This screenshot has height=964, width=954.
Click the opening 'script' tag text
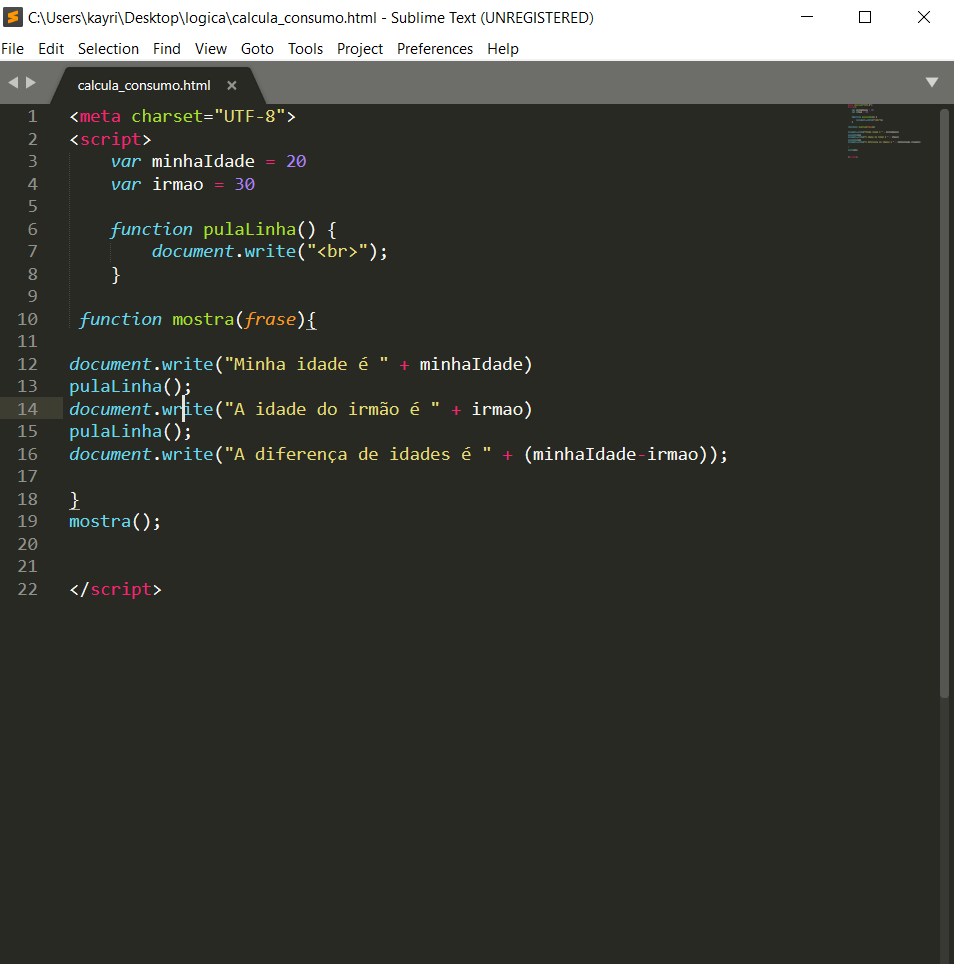(x=111, y=140)
